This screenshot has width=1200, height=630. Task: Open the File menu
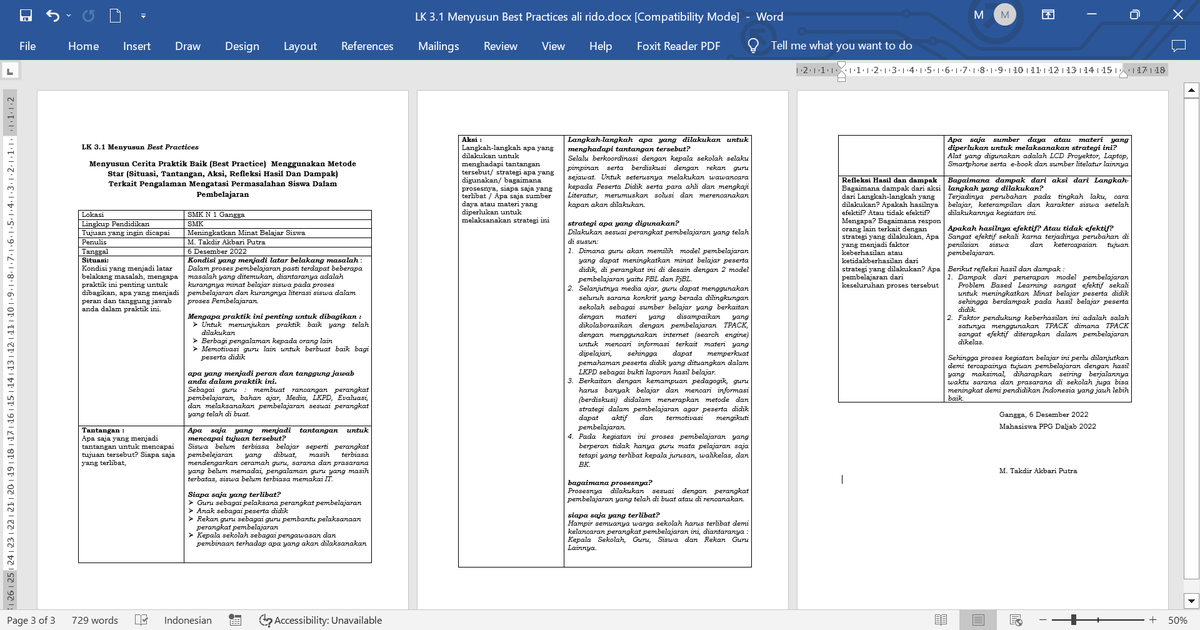tap(28, 46)
